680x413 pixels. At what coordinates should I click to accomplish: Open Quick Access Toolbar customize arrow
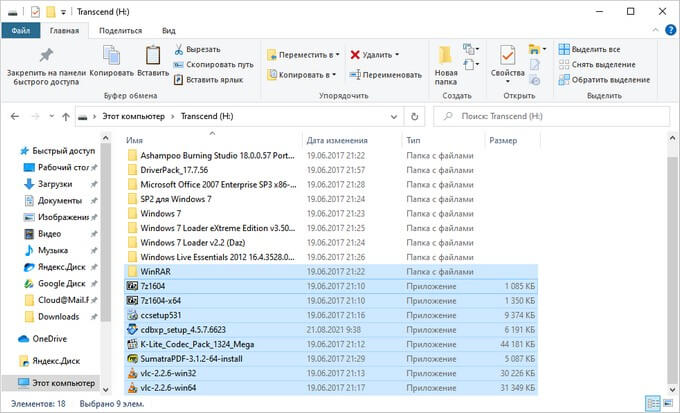click(x=63, y=12)
